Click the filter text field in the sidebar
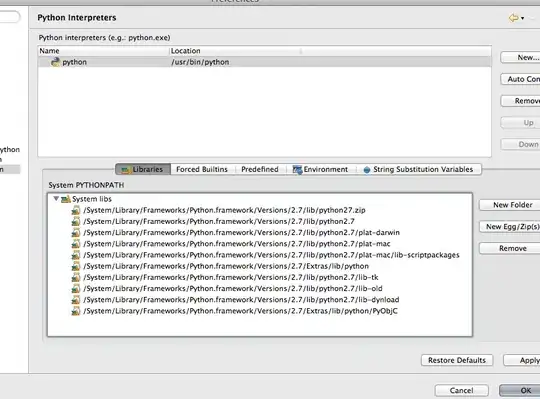The width and height of the screenshot is (540, 399). point(10,17)
